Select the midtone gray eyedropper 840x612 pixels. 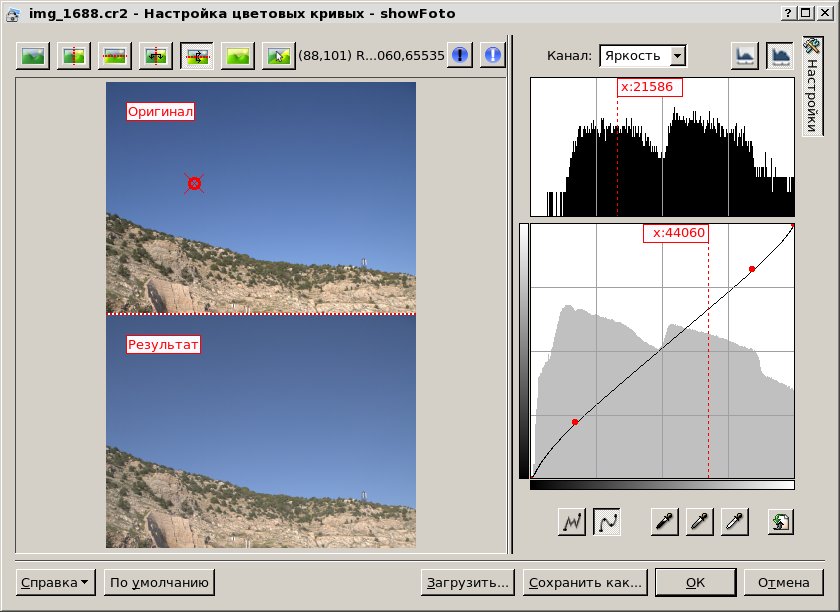[x=700, y=521]
